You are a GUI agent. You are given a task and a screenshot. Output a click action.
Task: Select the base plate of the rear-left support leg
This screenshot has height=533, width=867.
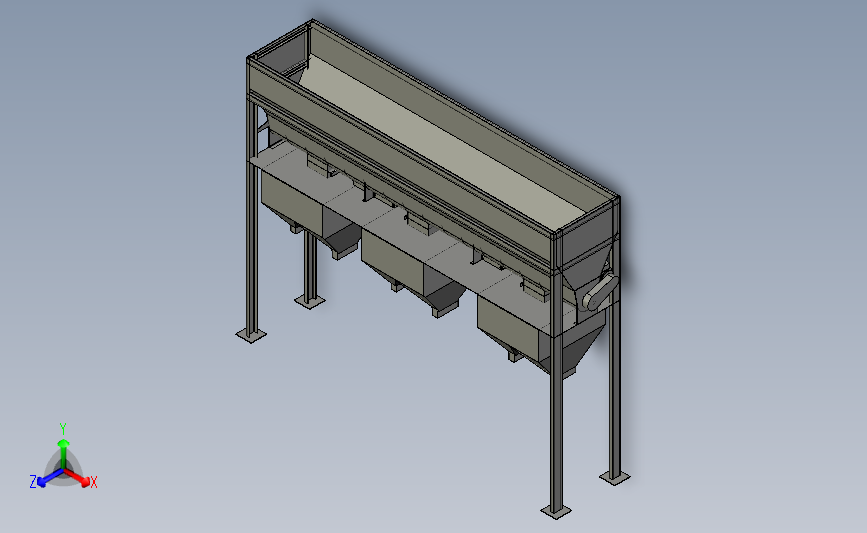tap(310, 301)
